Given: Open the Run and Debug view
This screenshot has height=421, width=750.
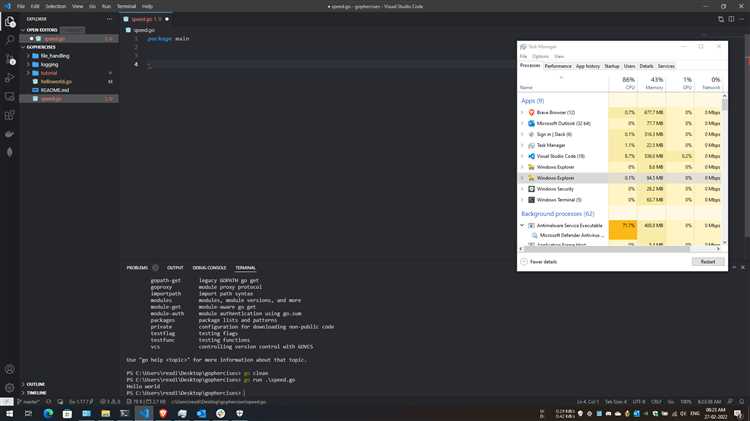Looking at the screenshot, I should pos(10,78).
